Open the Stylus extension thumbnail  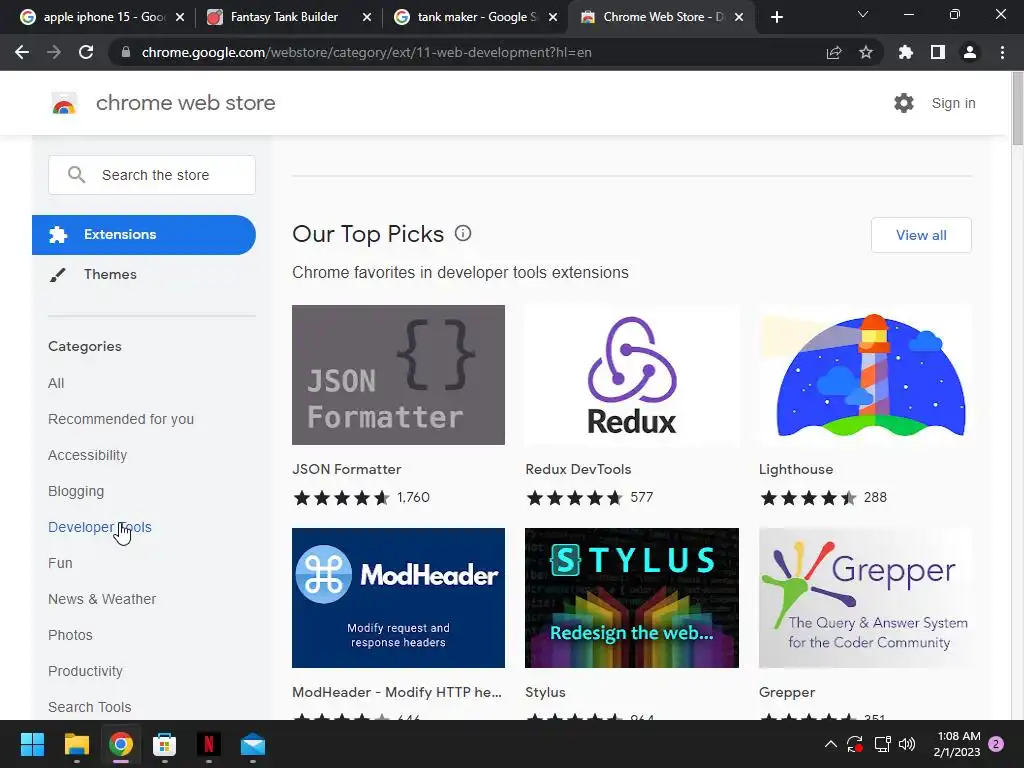pyautogui.click(x=632, y=598)
